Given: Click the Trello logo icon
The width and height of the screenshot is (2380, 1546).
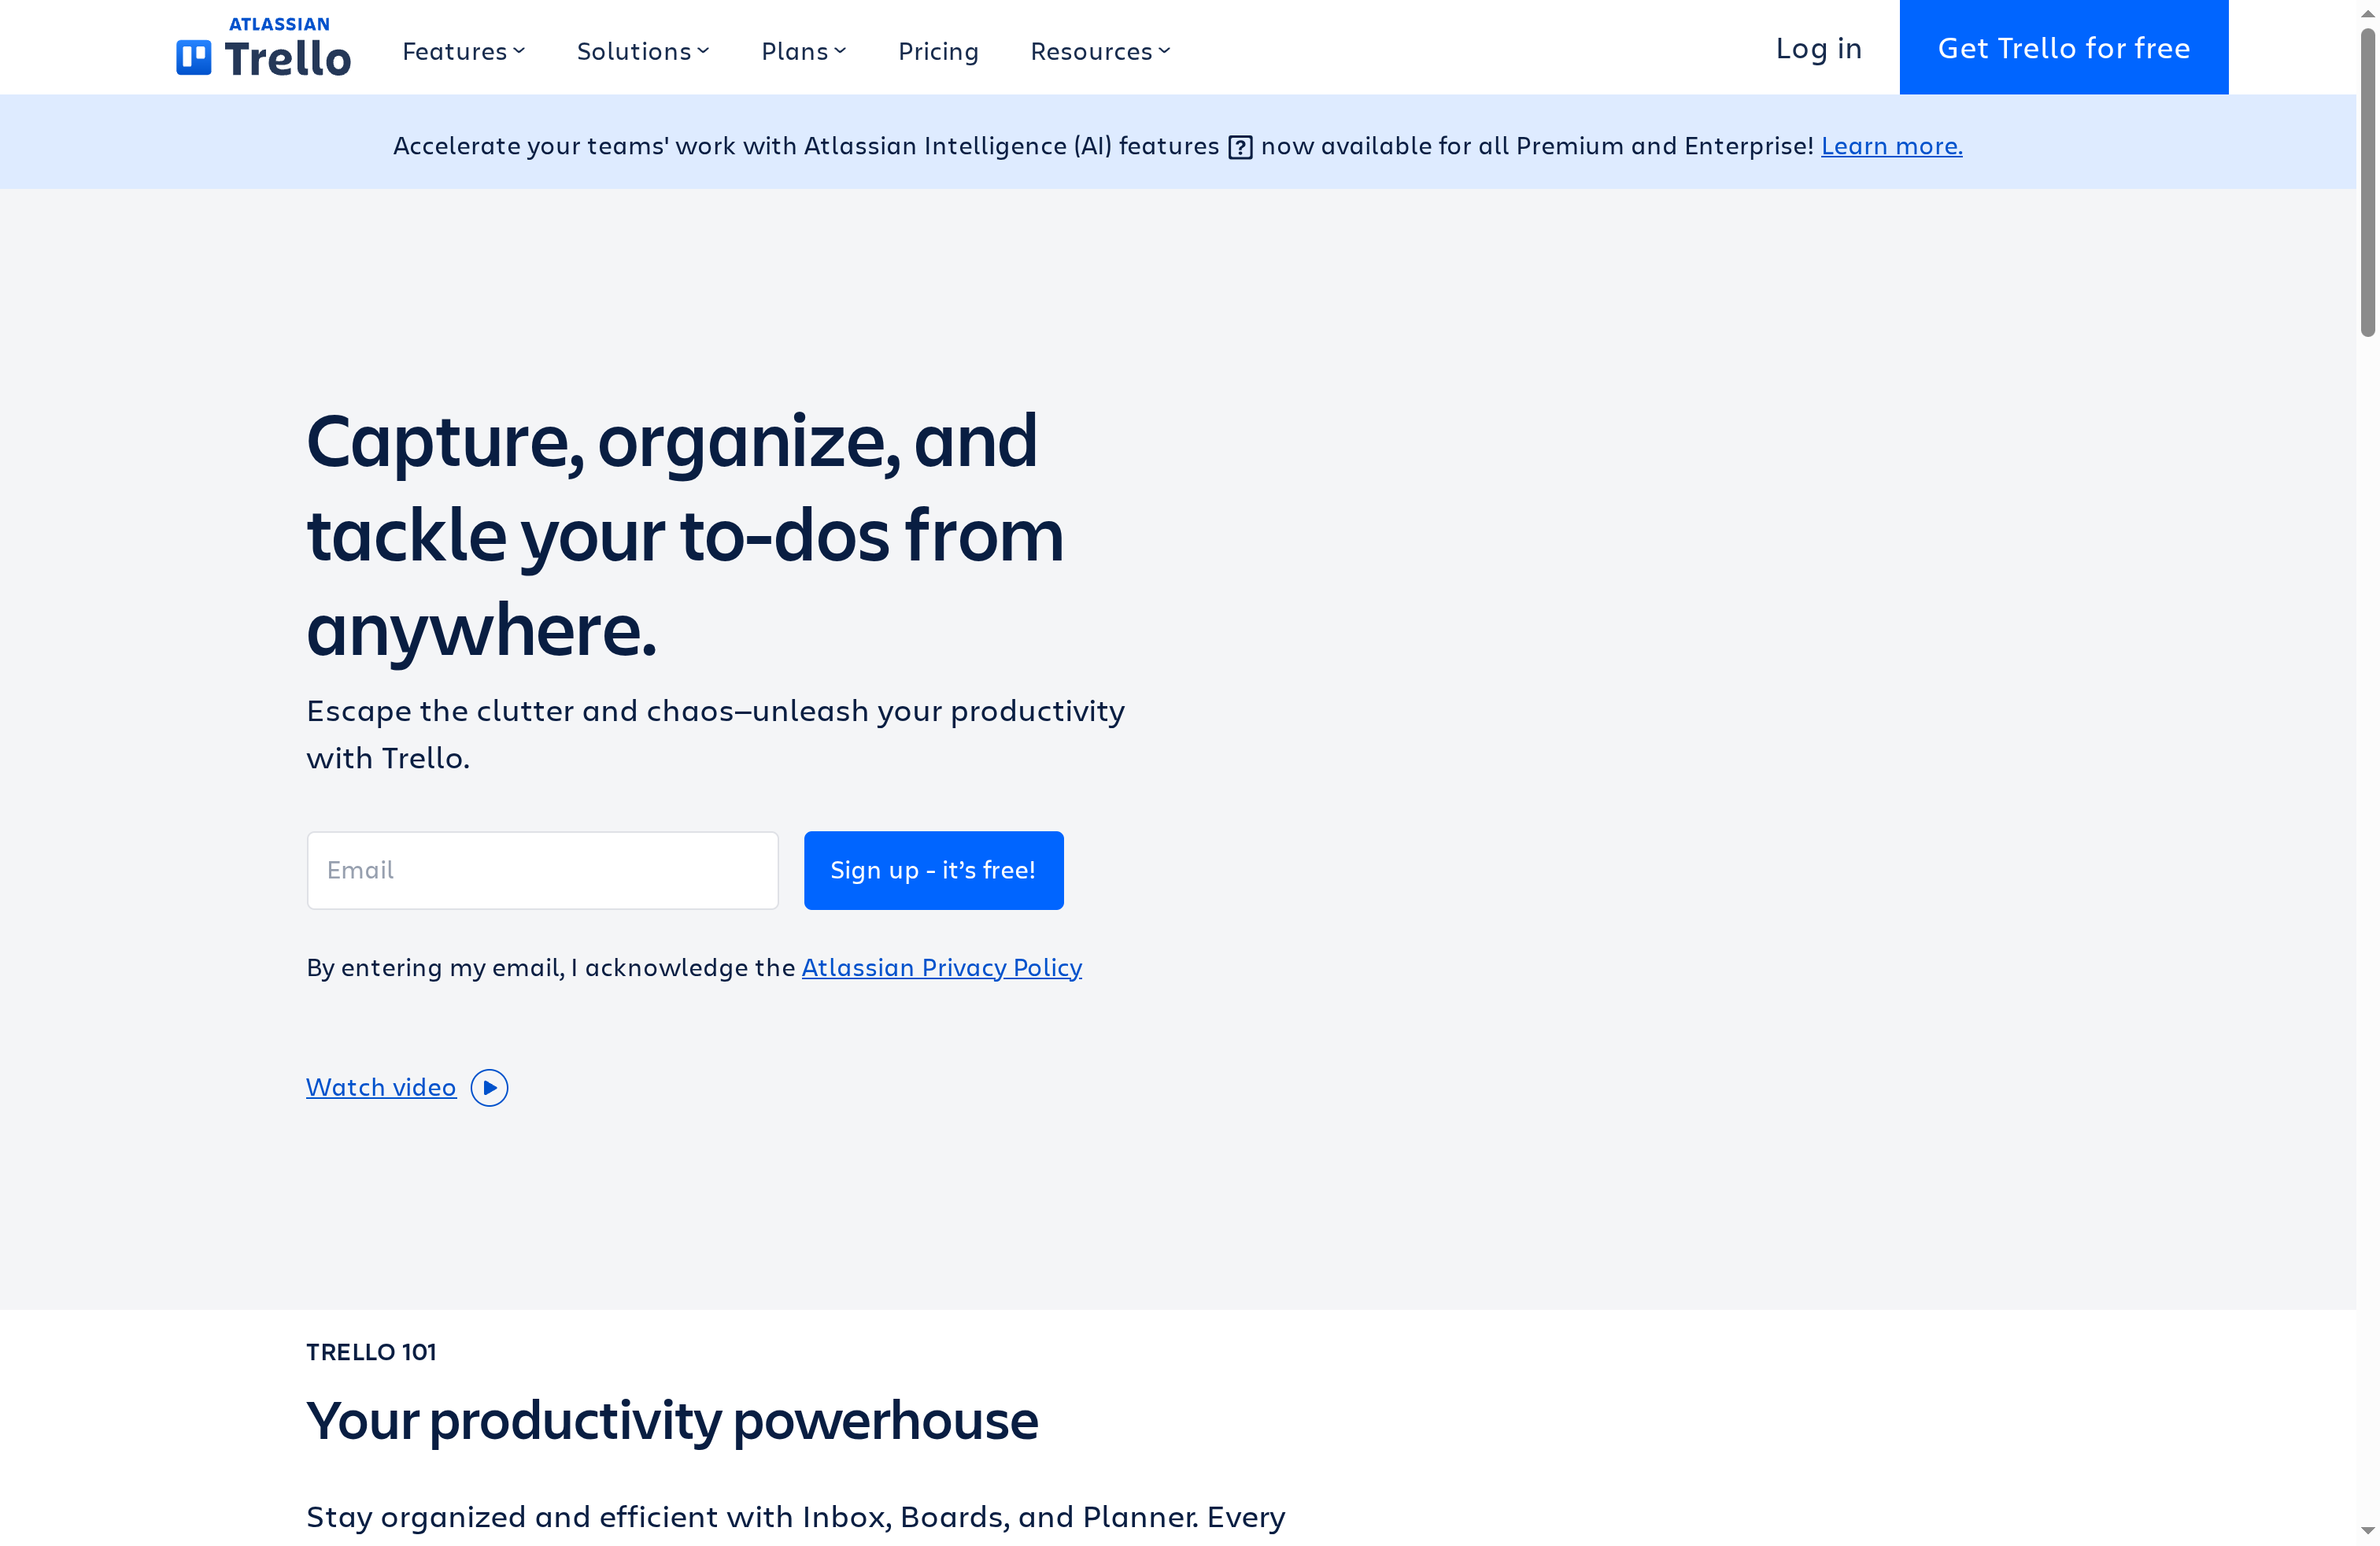Looking at the screenshot, I should (x=194, y=57).
